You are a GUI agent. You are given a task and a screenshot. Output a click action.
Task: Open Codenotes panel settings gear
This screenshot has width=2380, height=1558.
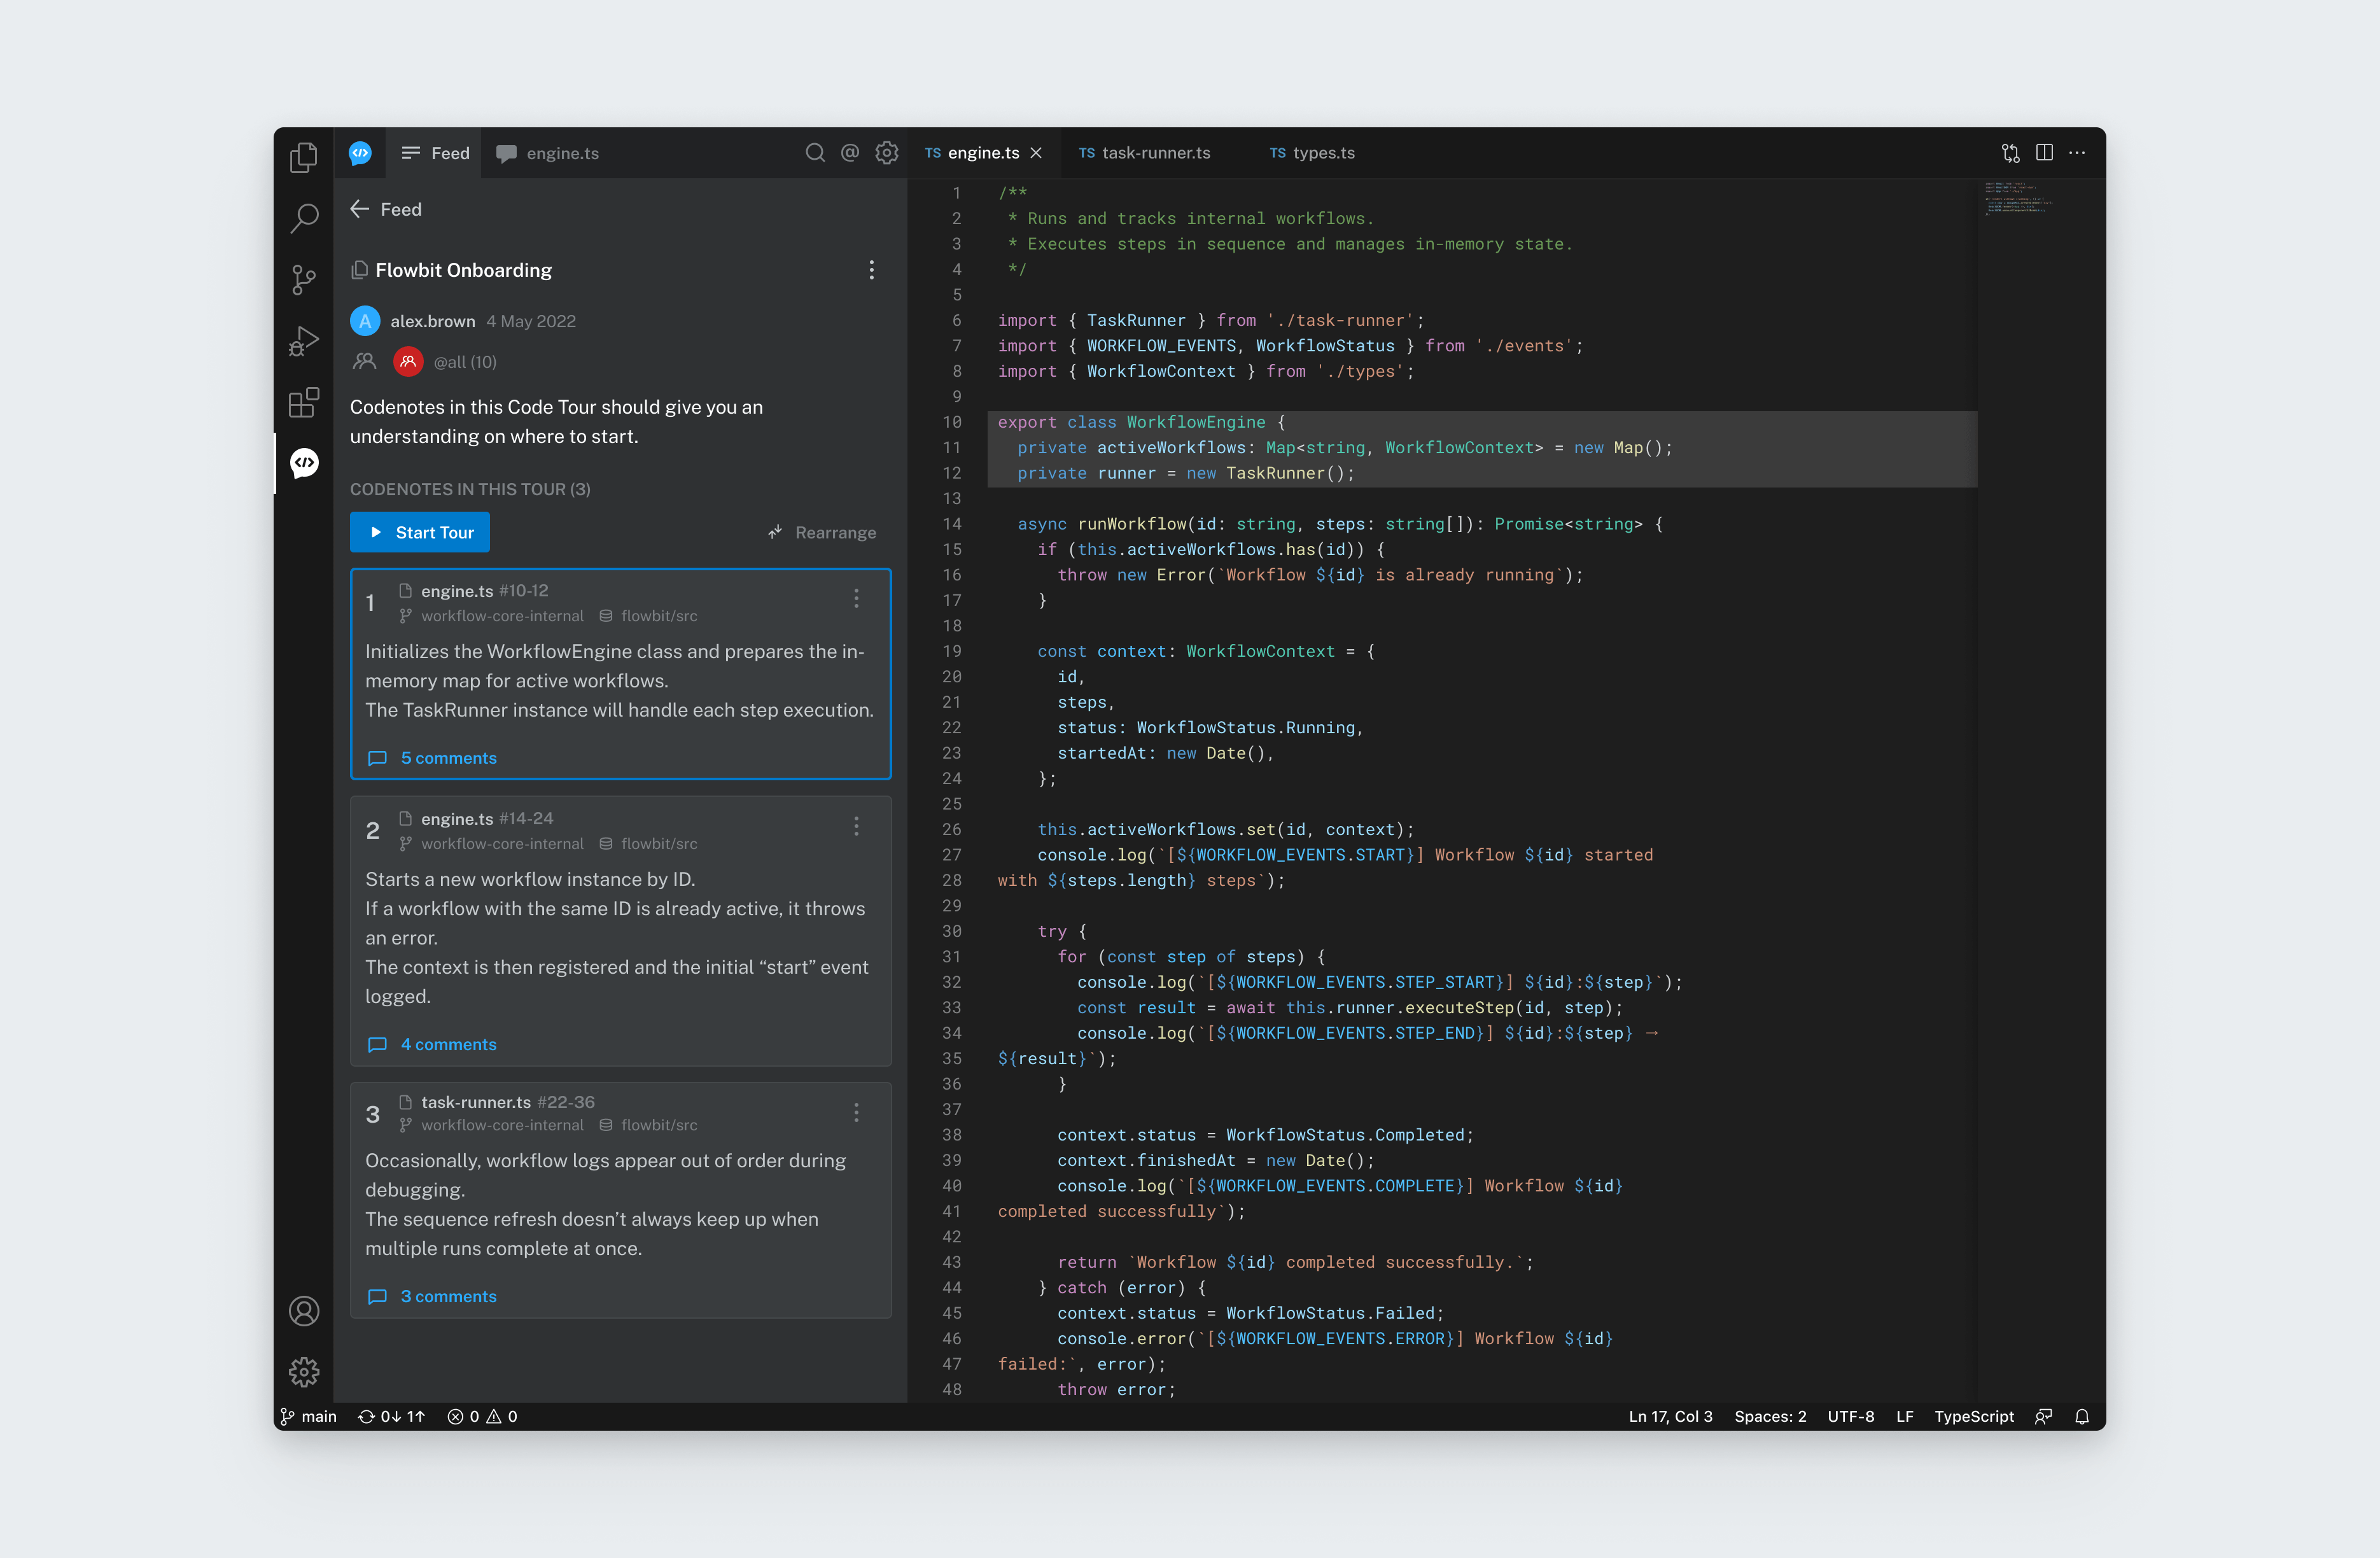coord(887,152)
